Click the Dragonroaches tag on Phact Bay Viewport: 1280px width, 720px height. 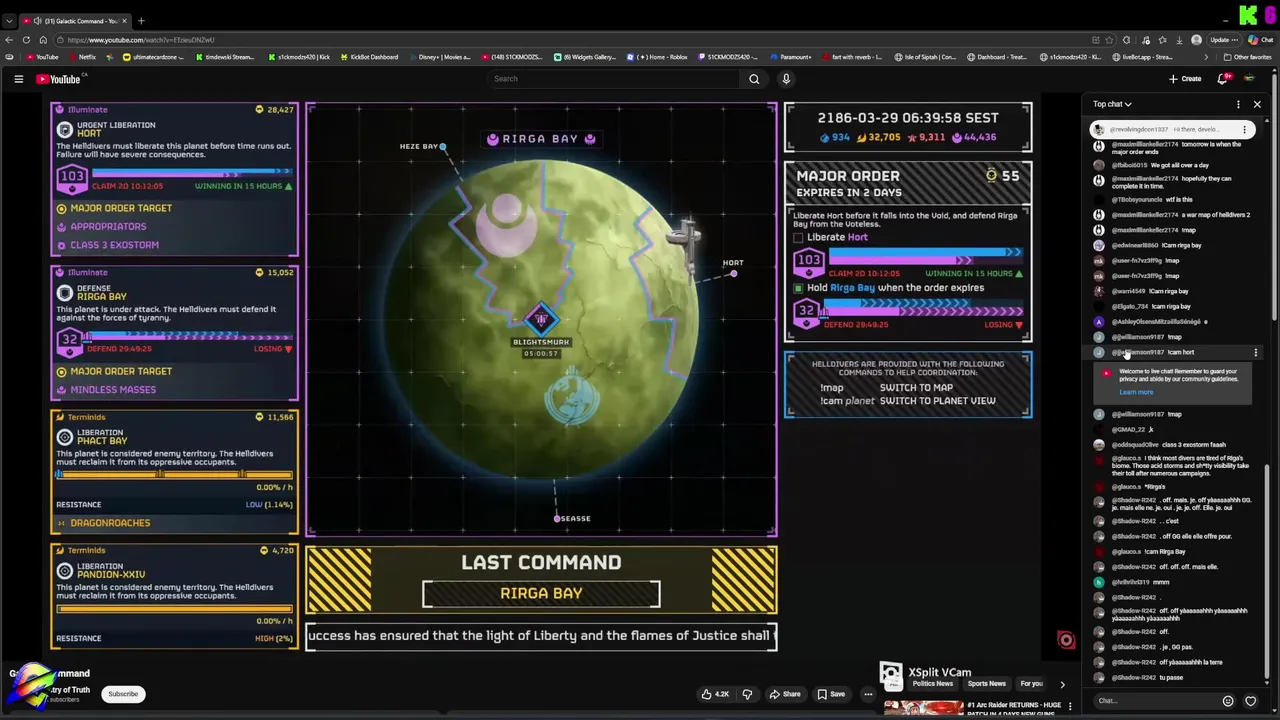coord(110,523)
